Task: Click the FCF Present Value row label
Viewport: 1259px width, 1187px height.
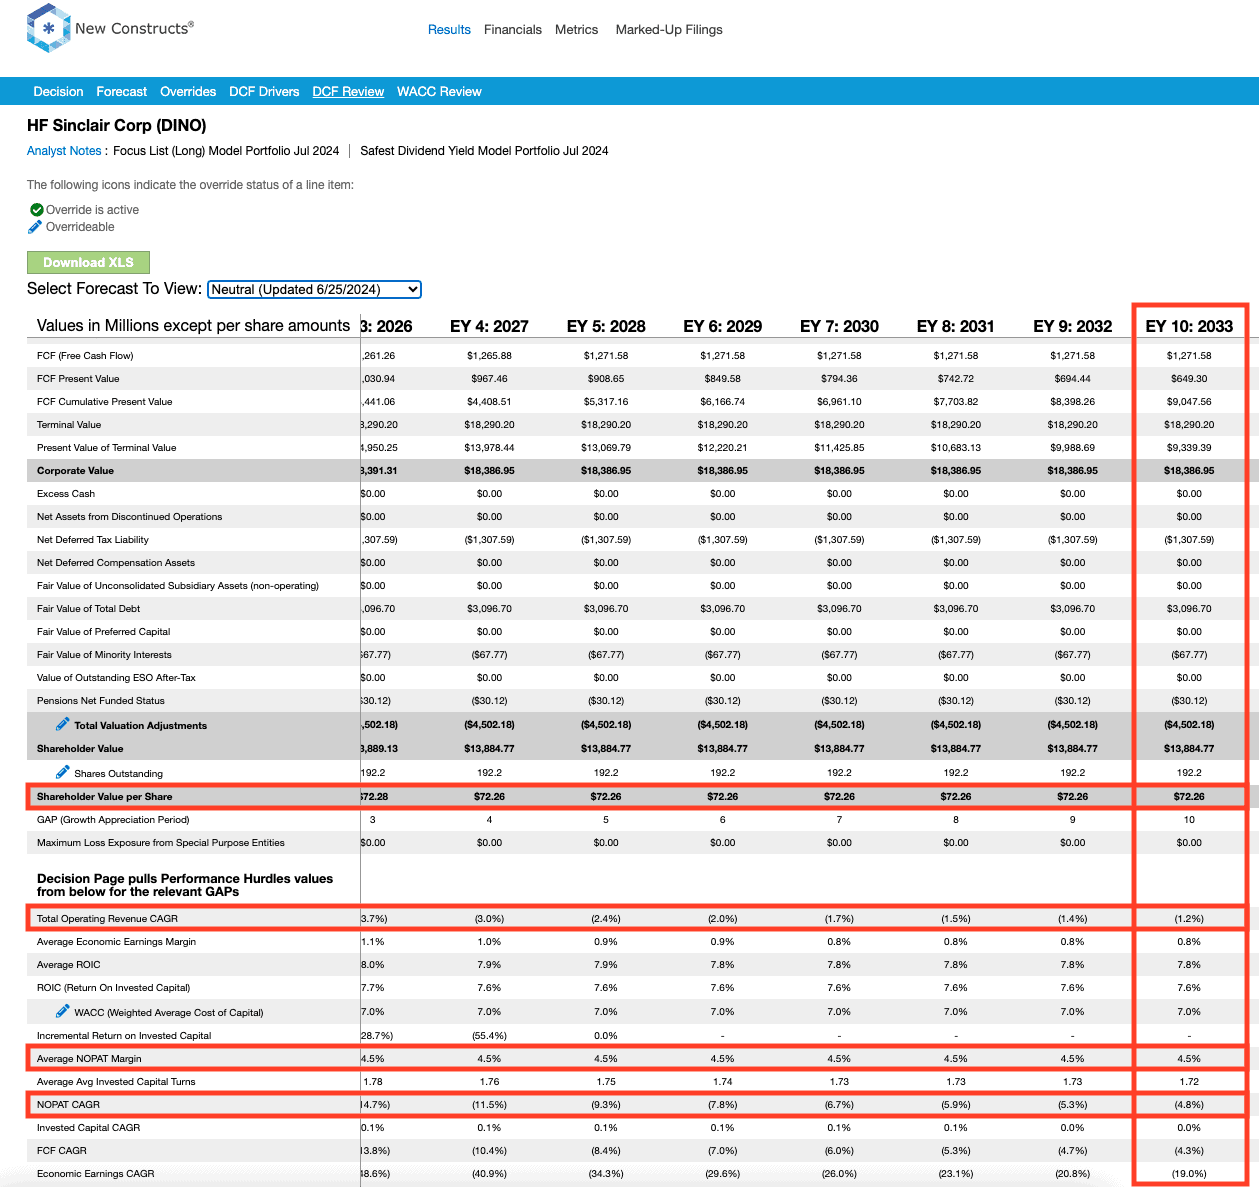Action: [x=78, y=379]
